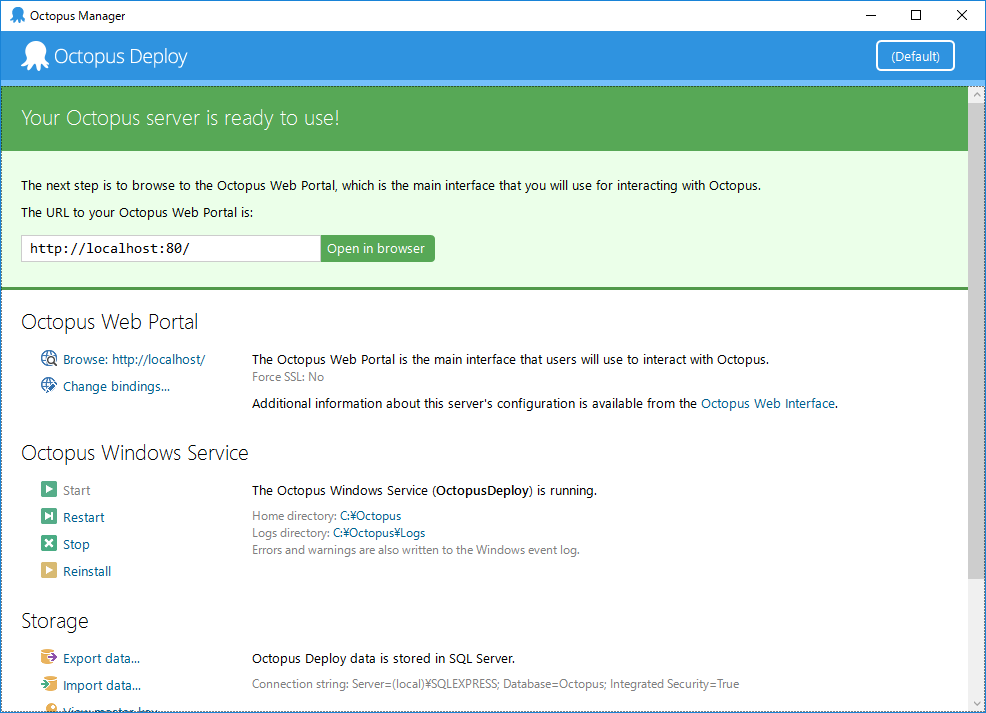Click the Export data... link
986x713 pixels.
(101, 658)
